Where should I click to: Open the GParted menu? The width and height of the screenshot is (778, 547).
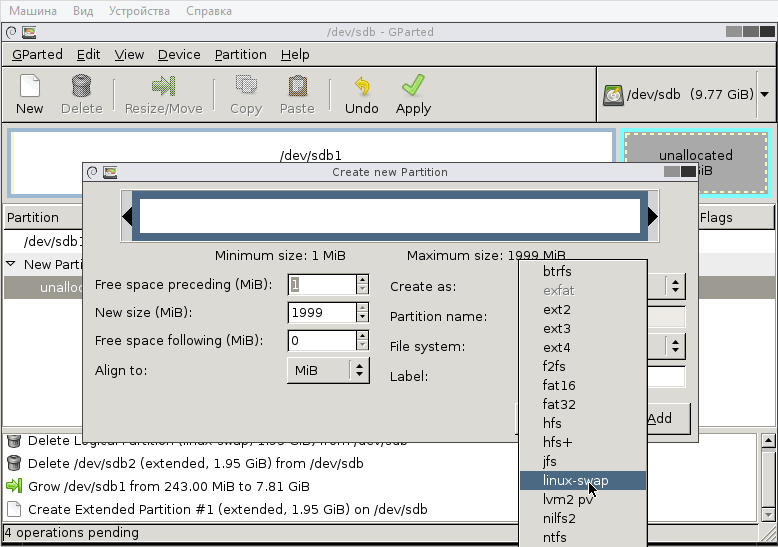pos(37,55)
